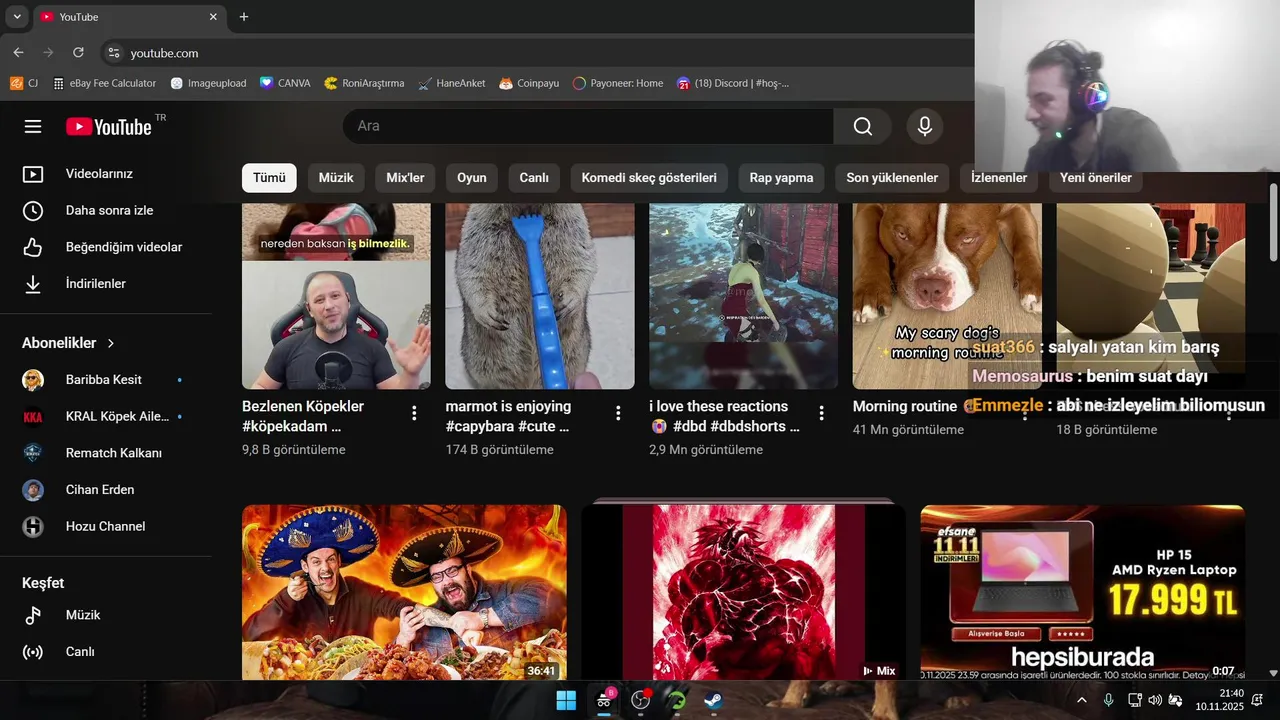This screenshot has height=720, width=1280.
Task: Open eBay Fee Calculator bookmark
Action: pyautogui.click(x=104, y=83)
